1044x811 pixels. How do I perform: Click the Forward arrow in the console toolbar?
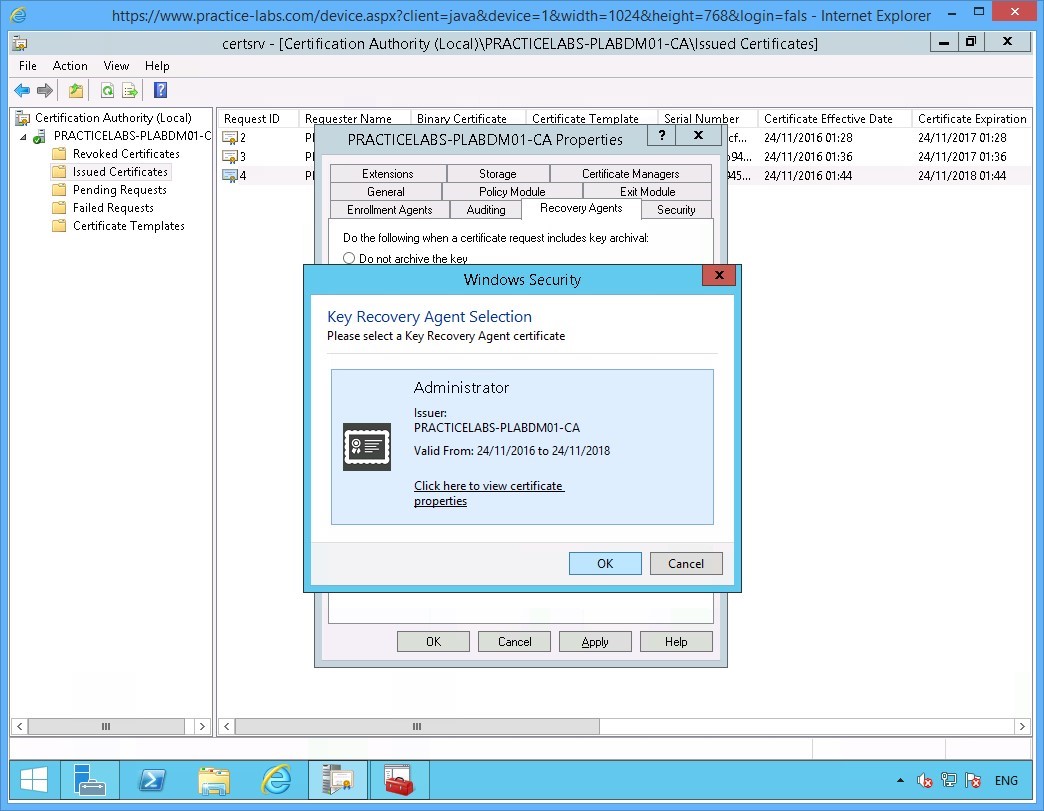point(43,90)
